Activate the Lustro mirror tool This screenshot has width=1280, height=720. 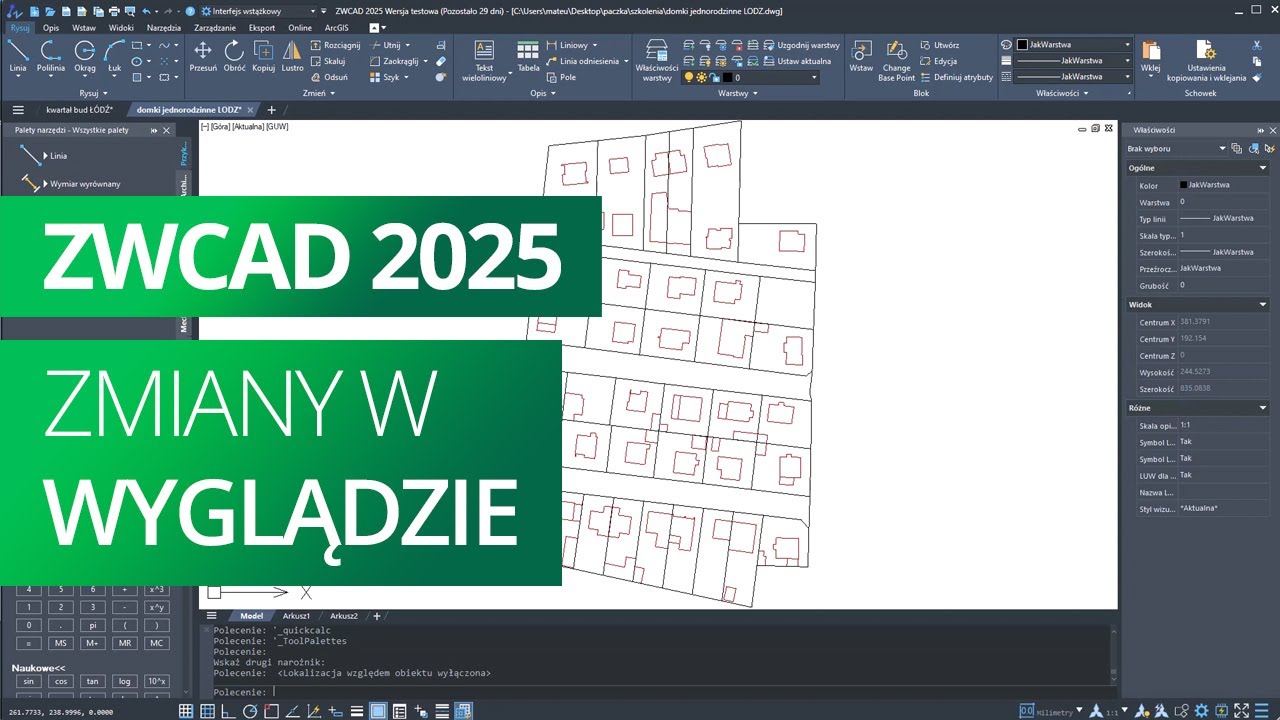point(292,56)
